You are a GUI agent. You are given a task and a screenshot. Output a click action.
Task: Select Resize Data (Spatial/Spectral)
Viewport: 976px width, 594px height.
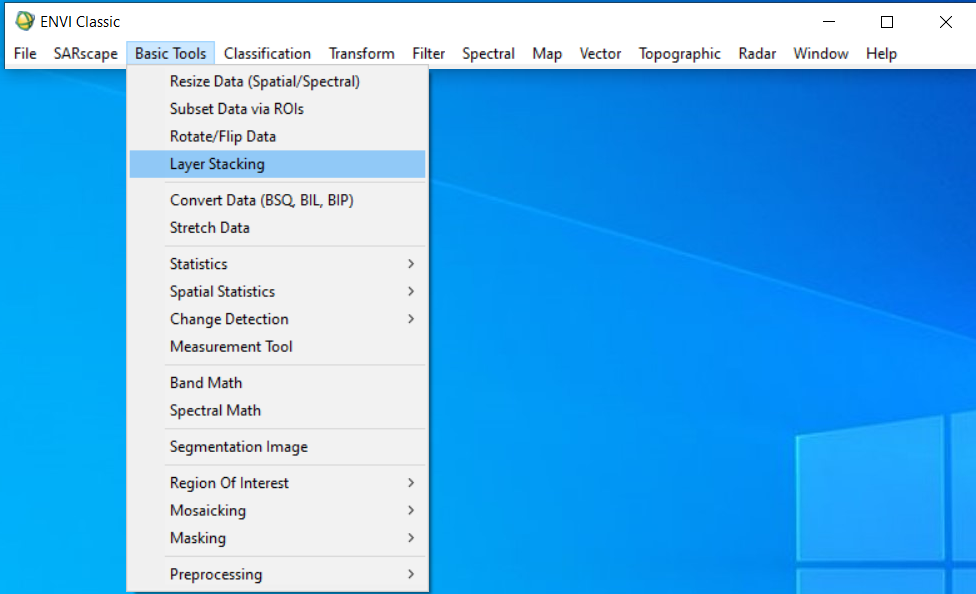pos(278,82)
